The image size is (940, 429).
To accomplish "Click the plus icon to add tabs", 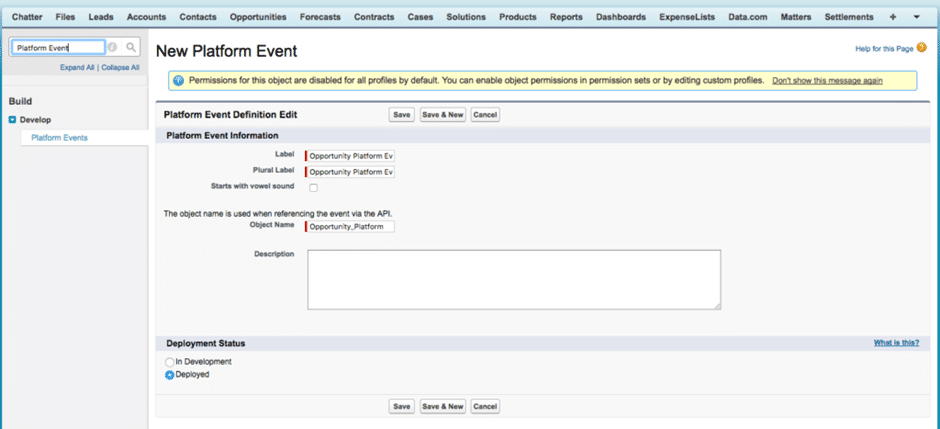I will pyautogui.click(x=892, y=17).
